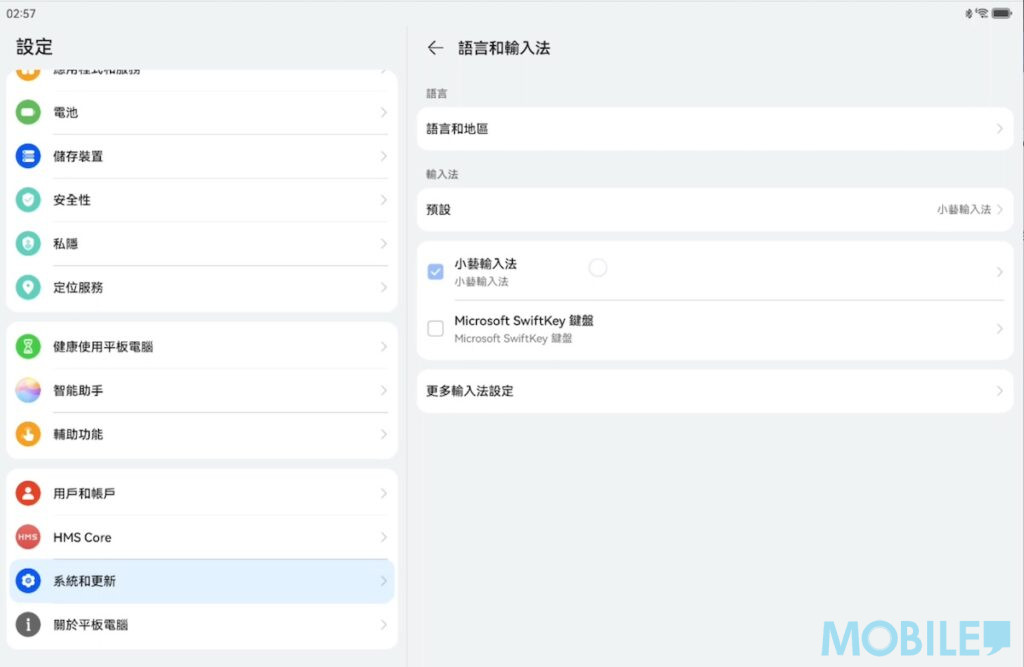The image size is (1024, 667).
Task: Open 智能助手 settings entry
Action: pos(200,391)
